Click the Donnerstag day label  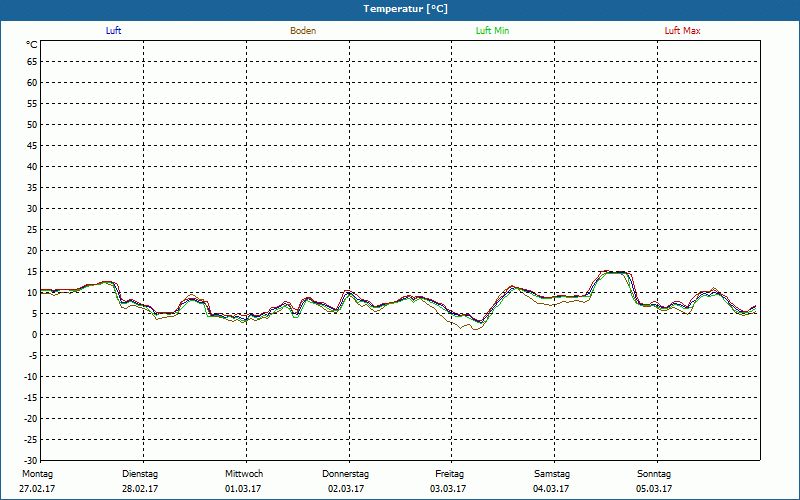click(x=345, y=474)
